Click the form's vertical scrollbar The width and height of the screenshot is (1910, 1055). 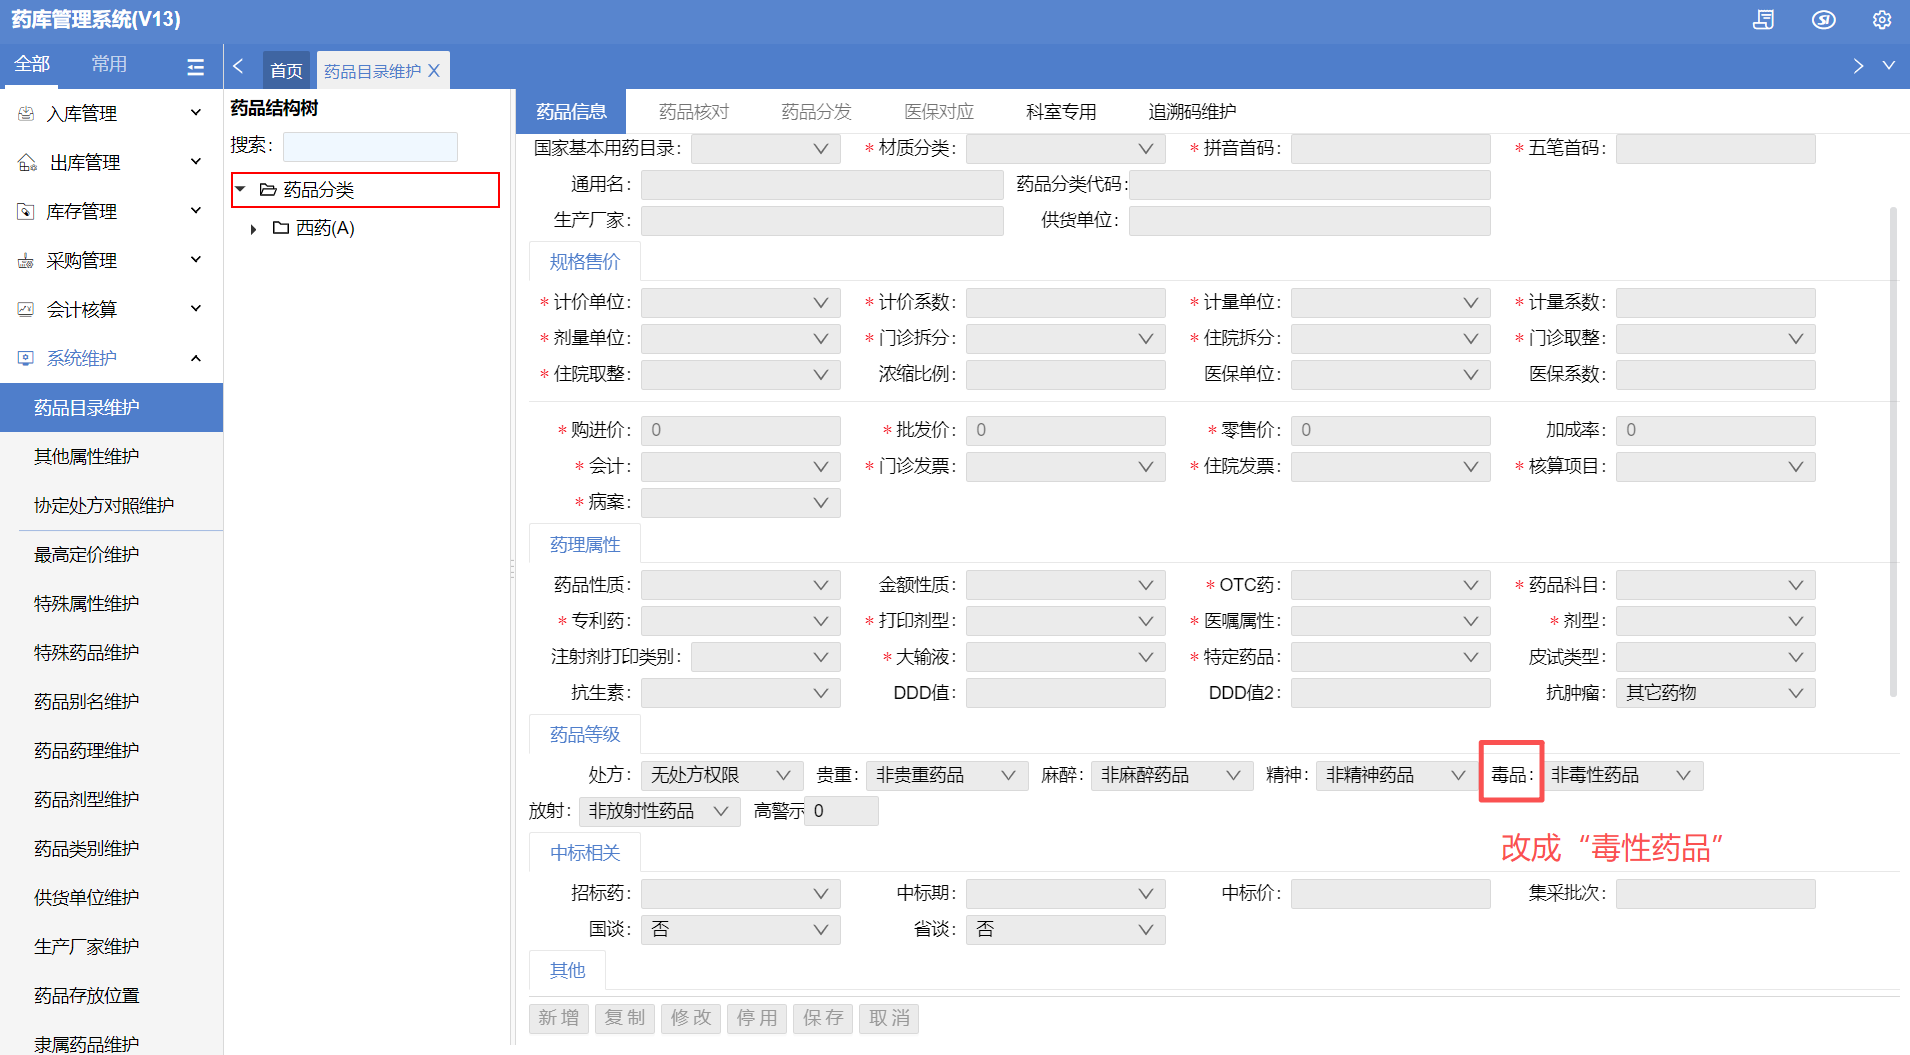pyautogui.click(x=1893, y=450)
